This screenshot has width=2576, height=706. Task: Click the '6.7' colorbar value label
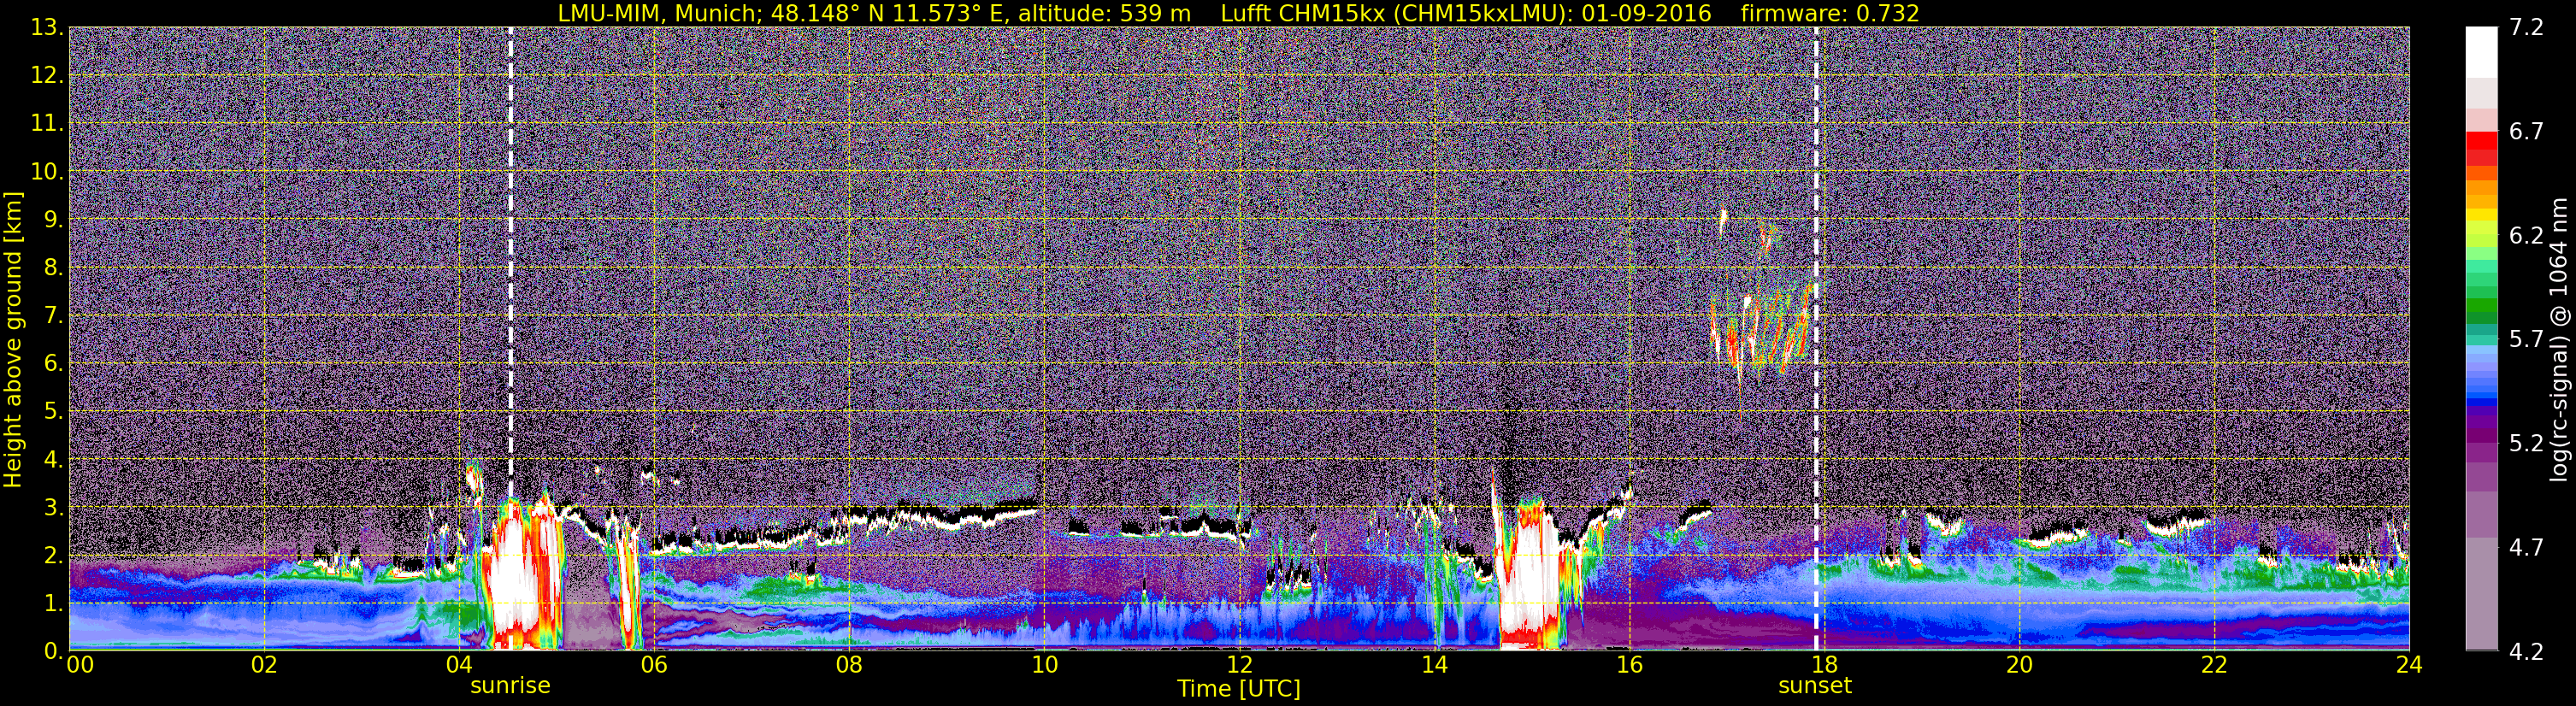[x=2526, y=131]
